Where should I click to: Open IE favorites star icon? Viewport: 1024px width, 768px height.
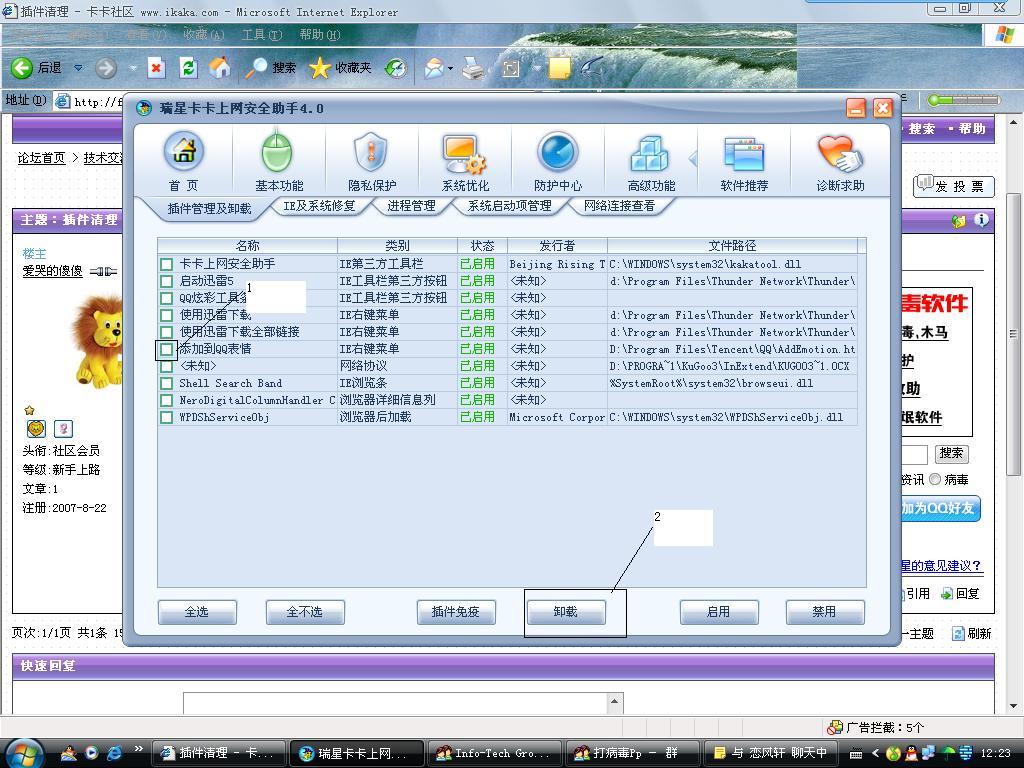tap(319, 67)
